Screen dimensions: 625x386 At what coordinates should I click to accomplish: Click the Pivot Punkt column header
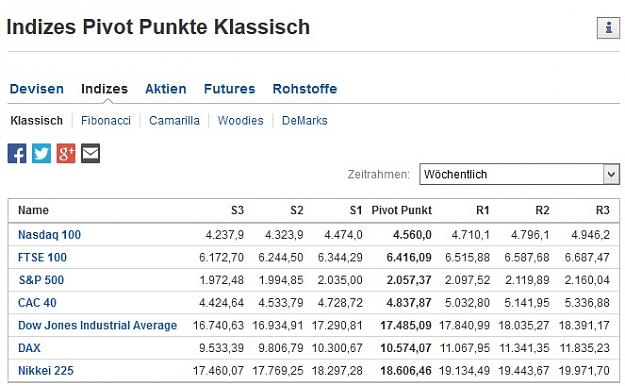click(401, 211)
